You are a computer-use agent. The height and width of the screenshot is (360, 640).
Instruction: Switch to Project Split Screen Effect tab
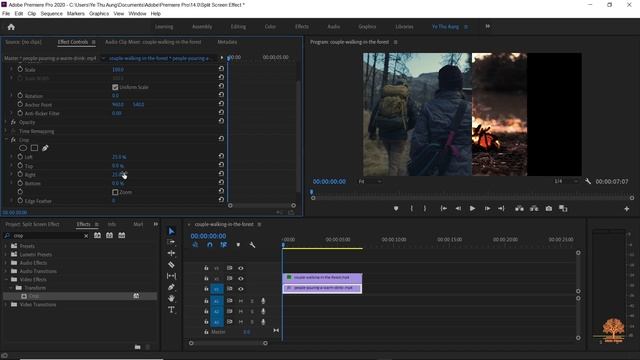point(32,224)
